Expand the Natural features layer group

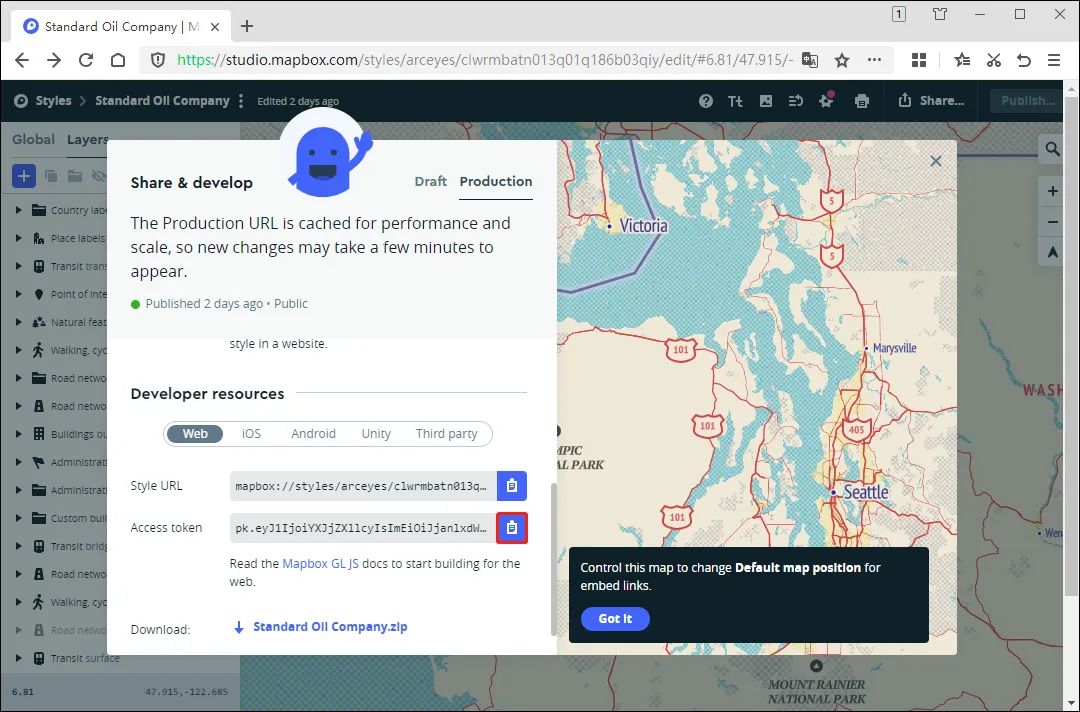pyautogui.click(x=17, y=322)
